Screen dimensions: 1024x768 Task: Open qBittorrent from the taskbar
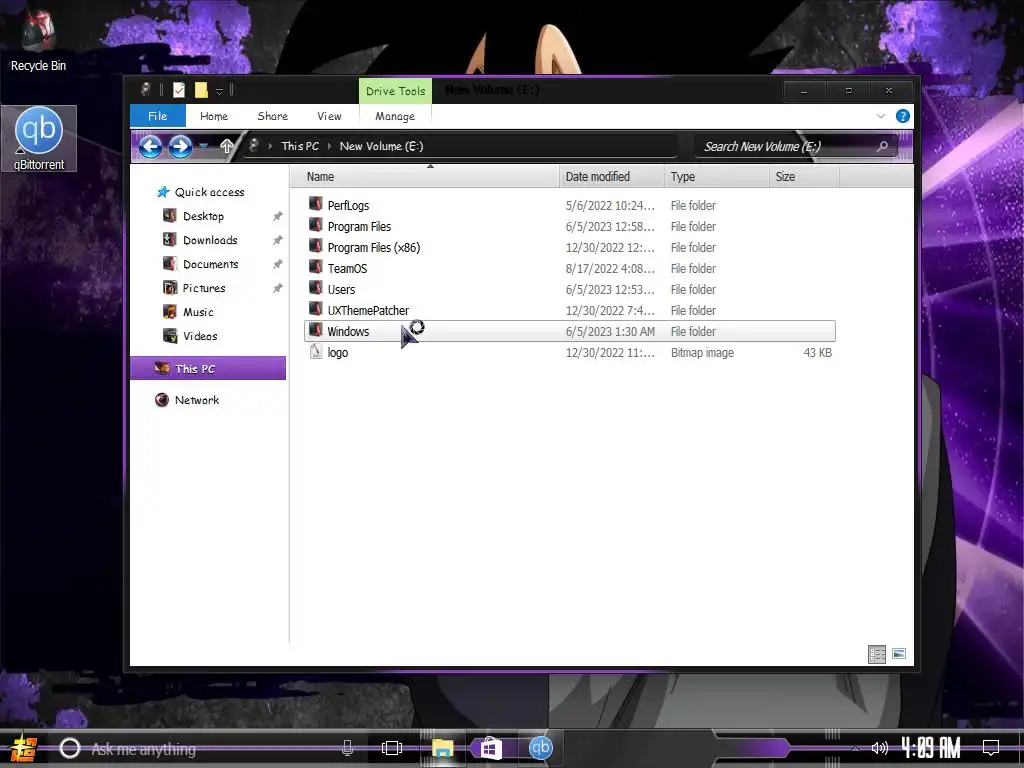pyautogui.click(x=541, y=748)
